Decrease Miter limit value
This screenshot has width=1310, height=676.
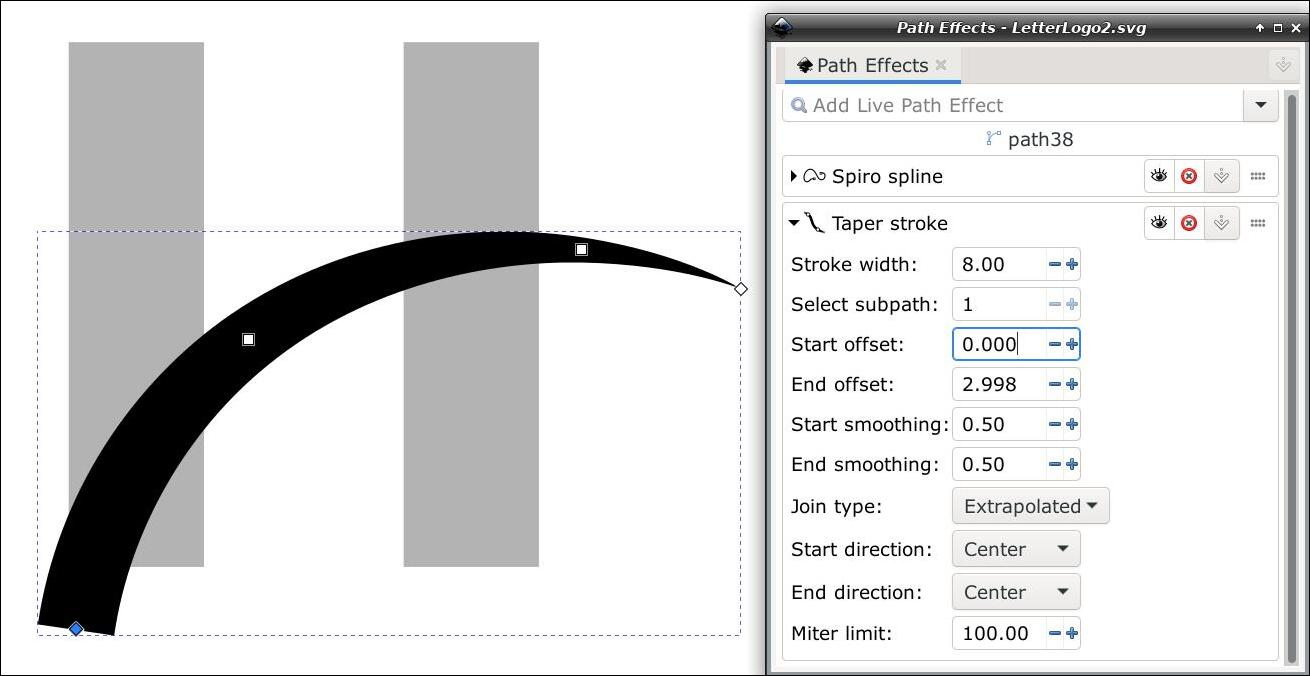point(1054,633)
